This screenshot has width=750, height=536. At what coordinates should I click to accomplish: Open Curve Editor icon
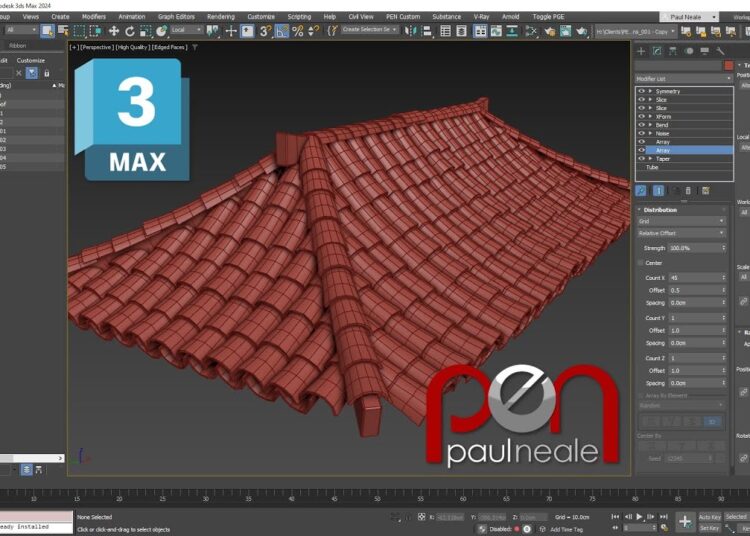pos(496,31)
